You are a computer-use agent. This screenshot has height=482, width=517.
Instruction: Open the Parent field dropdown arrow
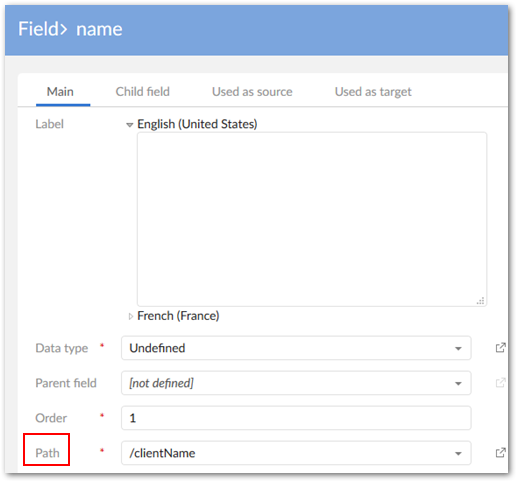458,383
